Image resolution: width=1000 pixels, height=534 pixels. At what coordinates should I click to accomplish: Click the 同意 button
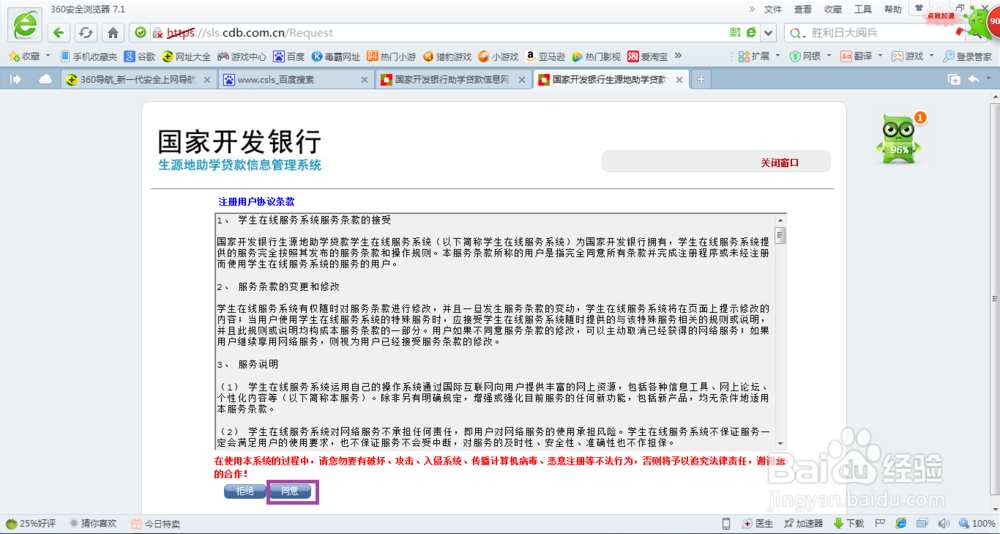point(290,491)
